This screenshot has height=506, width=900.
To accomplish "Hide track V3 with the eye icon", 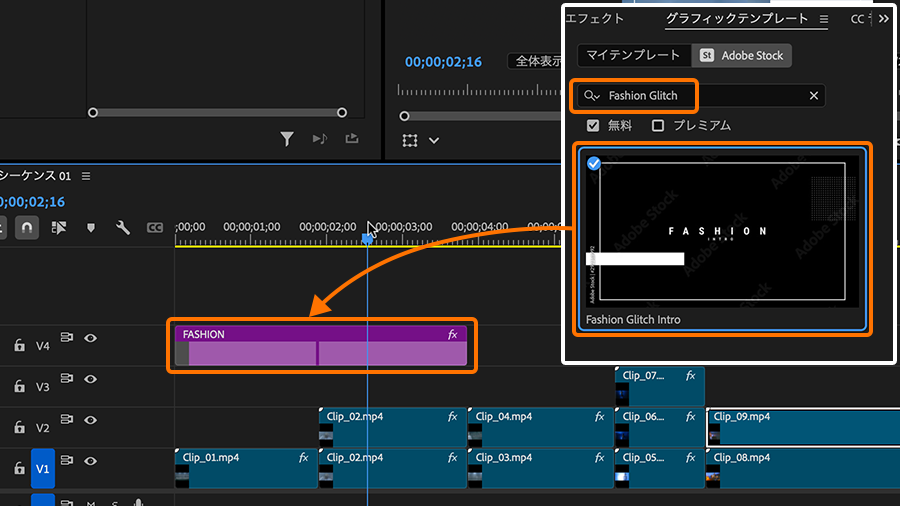I will [90, 379].
